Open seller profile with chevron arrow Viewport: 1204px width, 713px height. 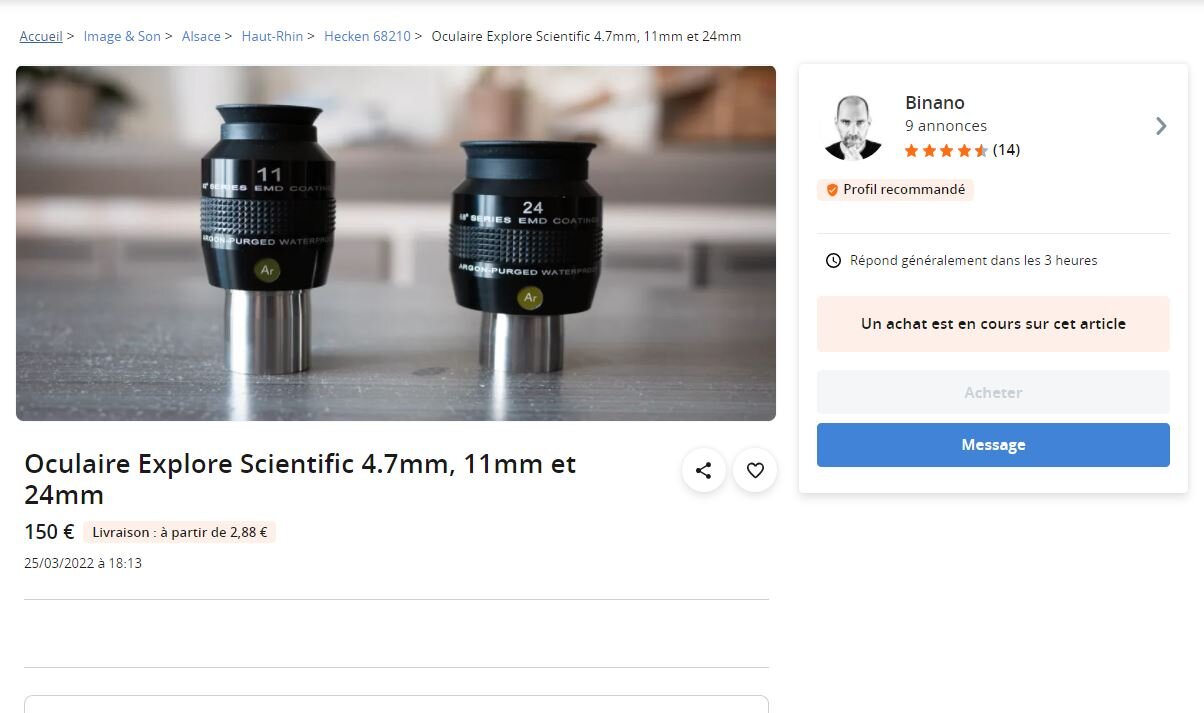(x=1160, y=126)
